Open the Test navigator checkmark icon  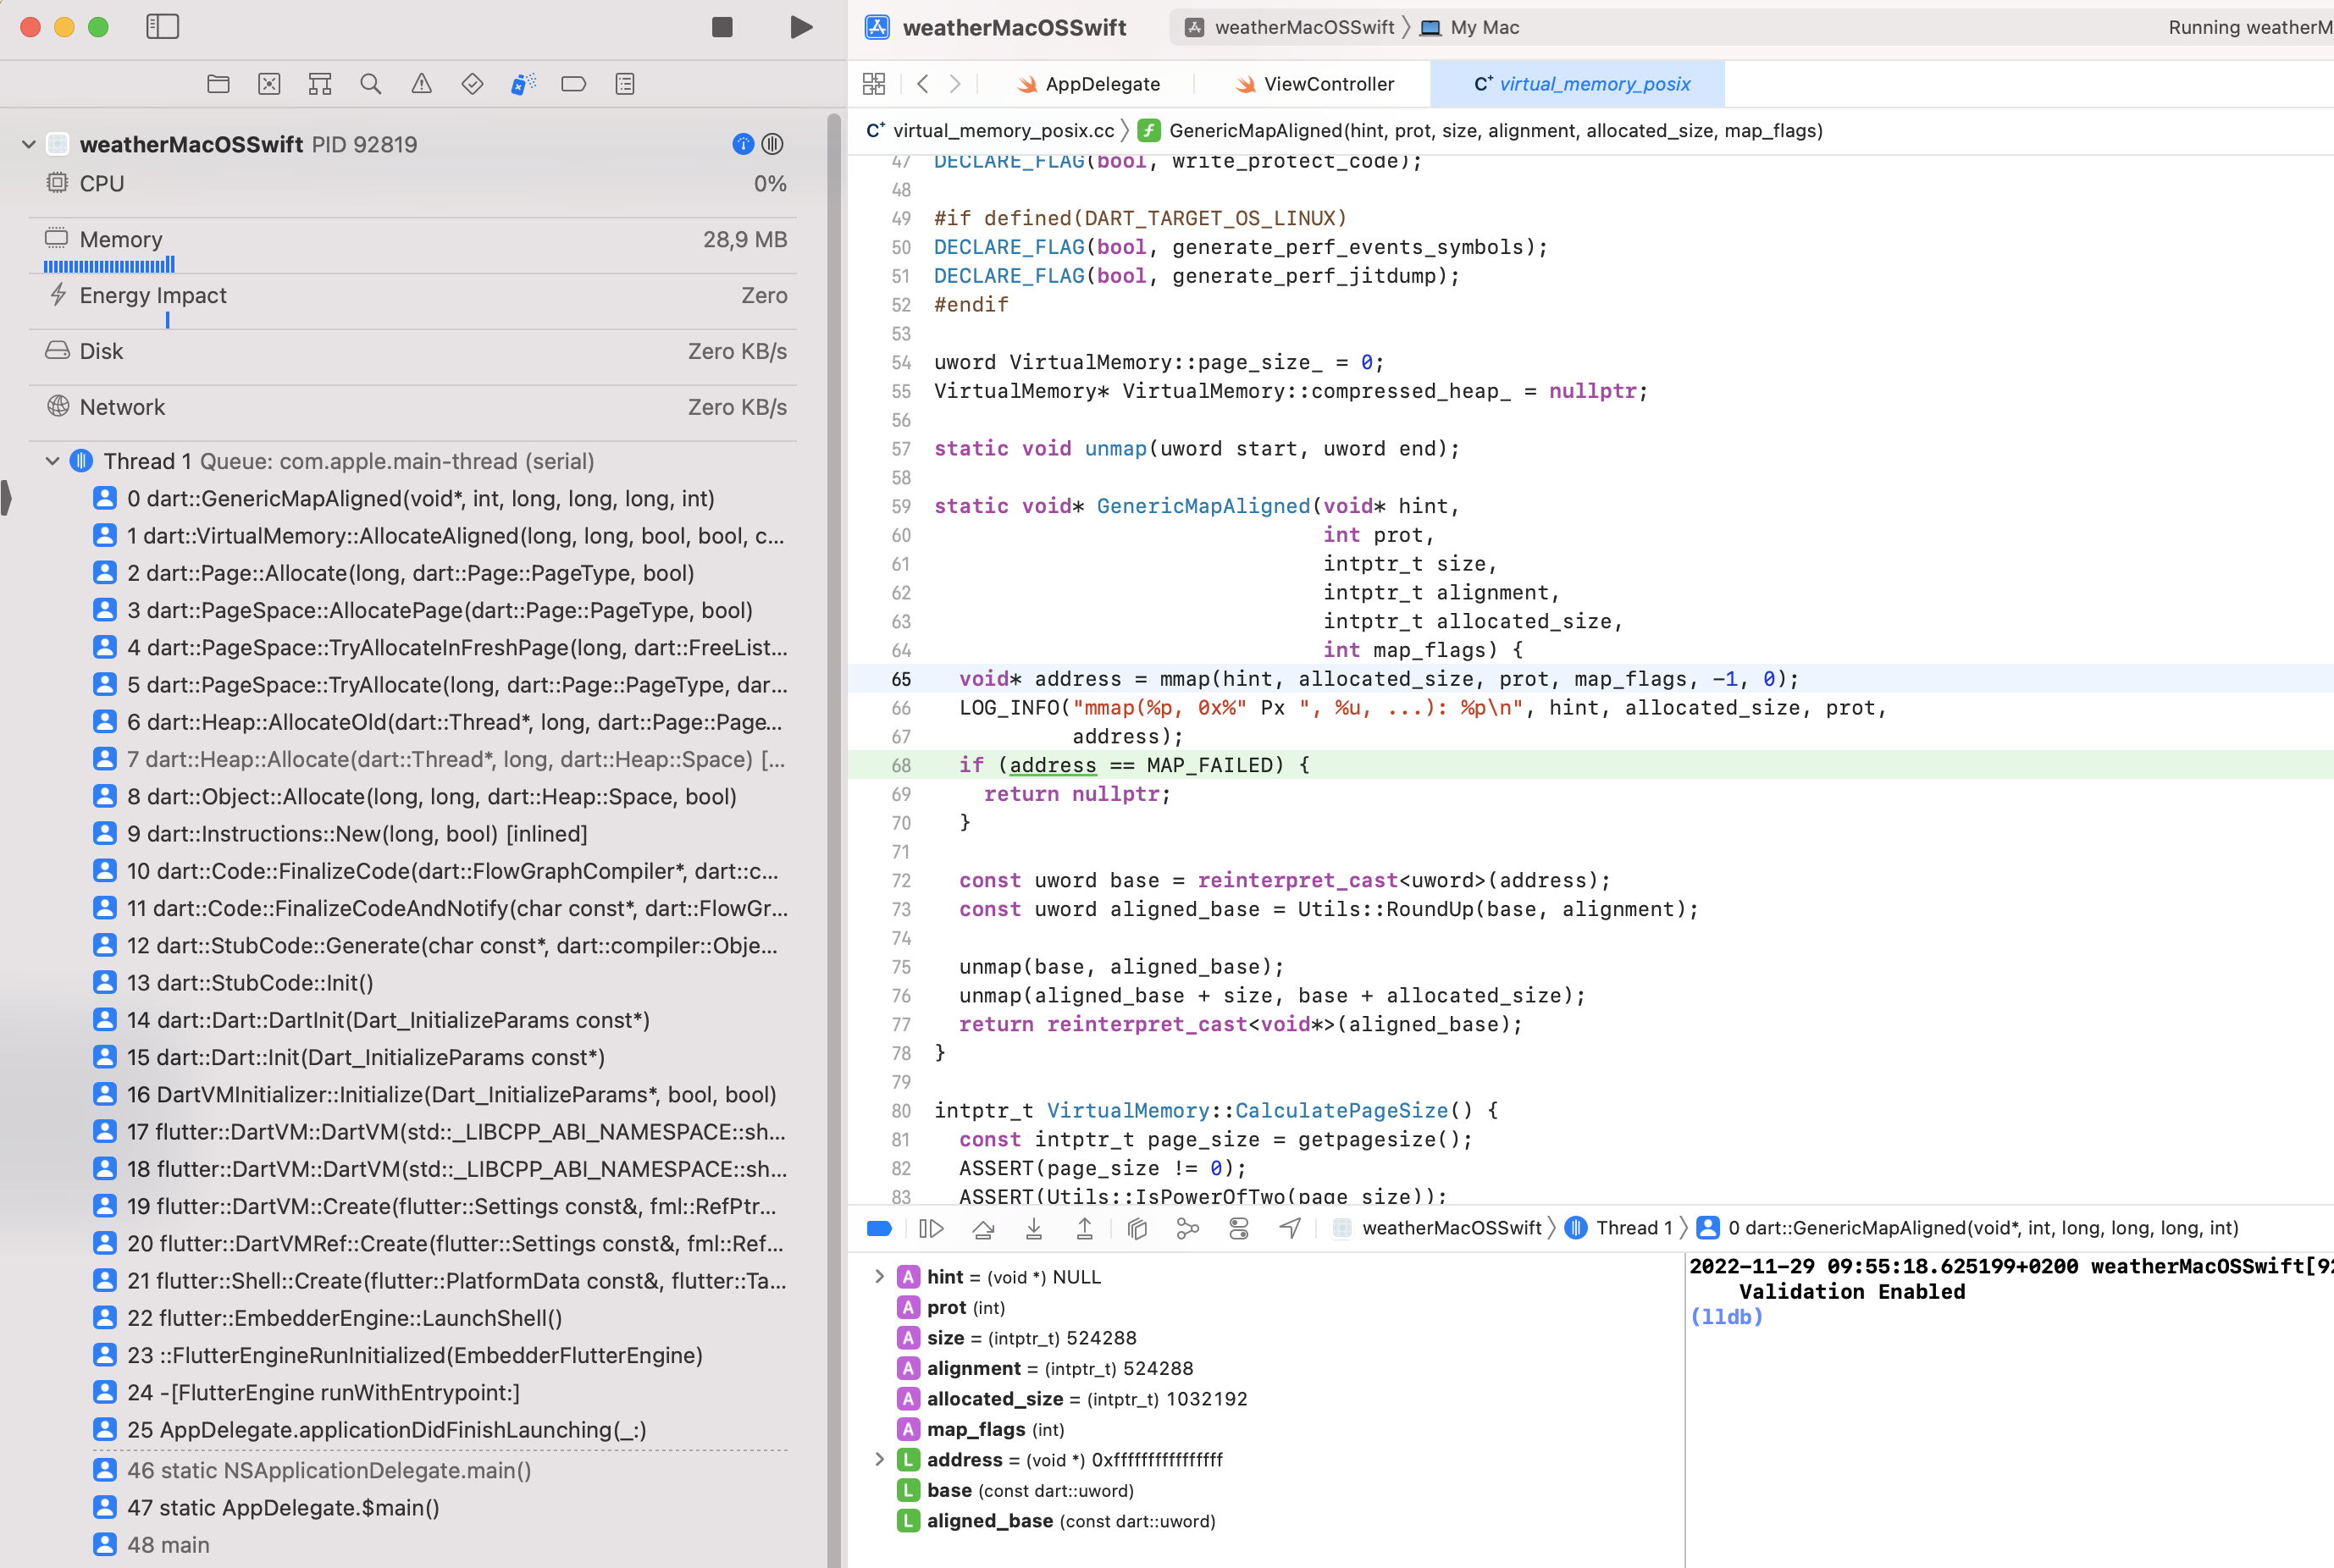[472, 84]
